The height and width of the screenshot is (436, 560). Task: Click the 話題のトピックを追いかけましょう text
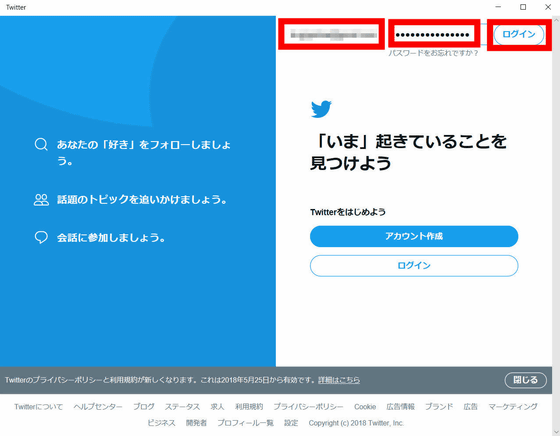point(142,200)
